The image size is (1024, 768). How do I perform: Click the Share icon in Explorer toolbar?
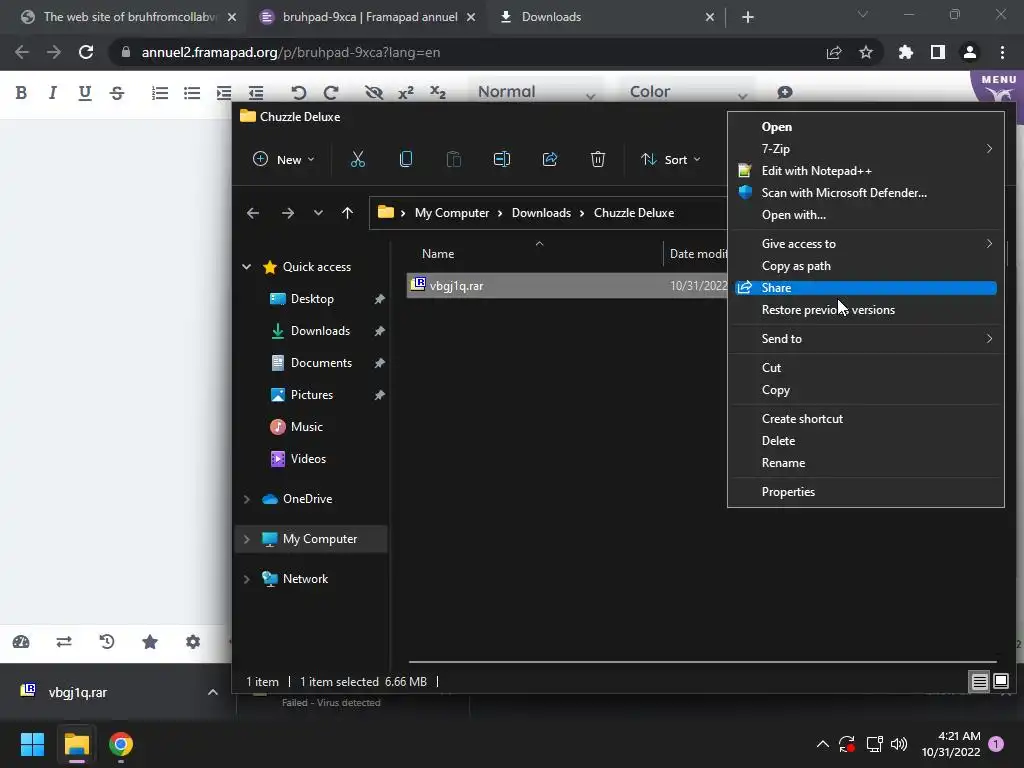pos(550,159)
